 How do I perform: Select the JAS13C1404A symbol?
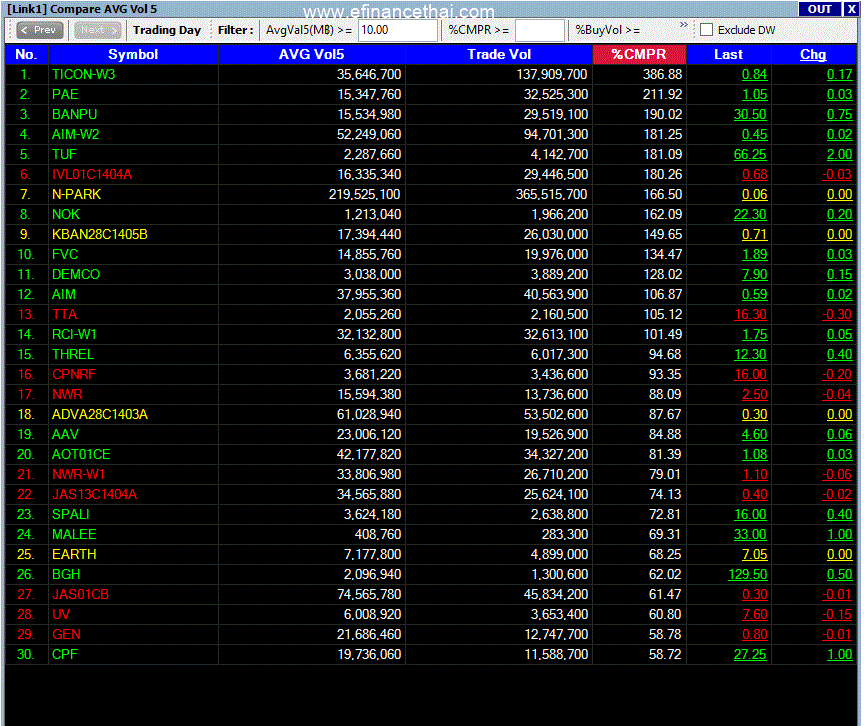click(x=94, y=495)
